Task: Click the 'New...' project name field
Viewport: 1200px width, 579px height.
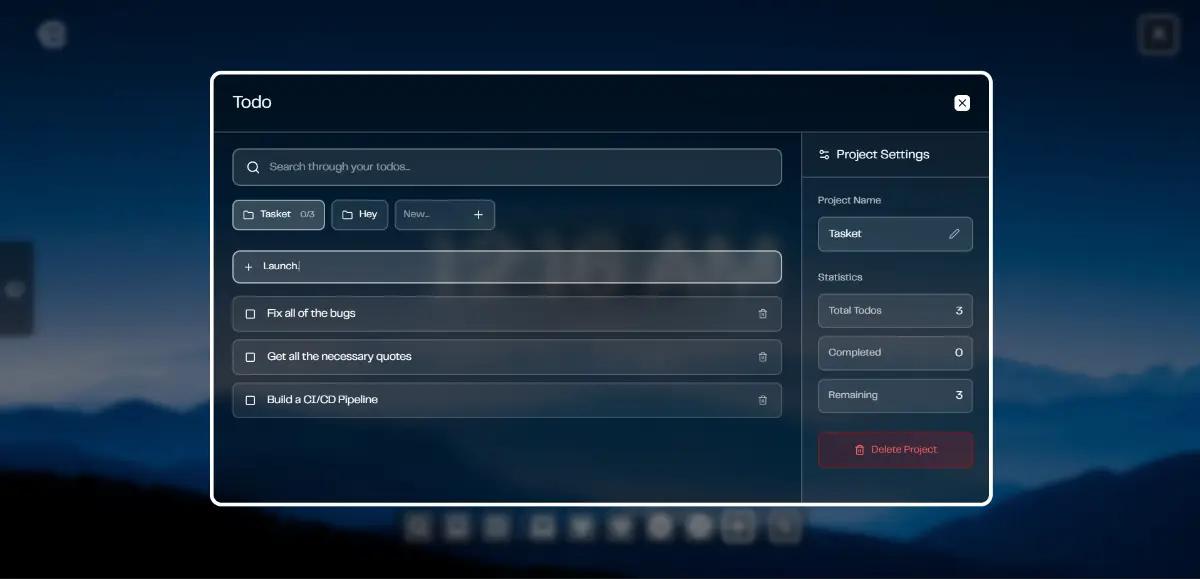Action: [x=432, y=215]
